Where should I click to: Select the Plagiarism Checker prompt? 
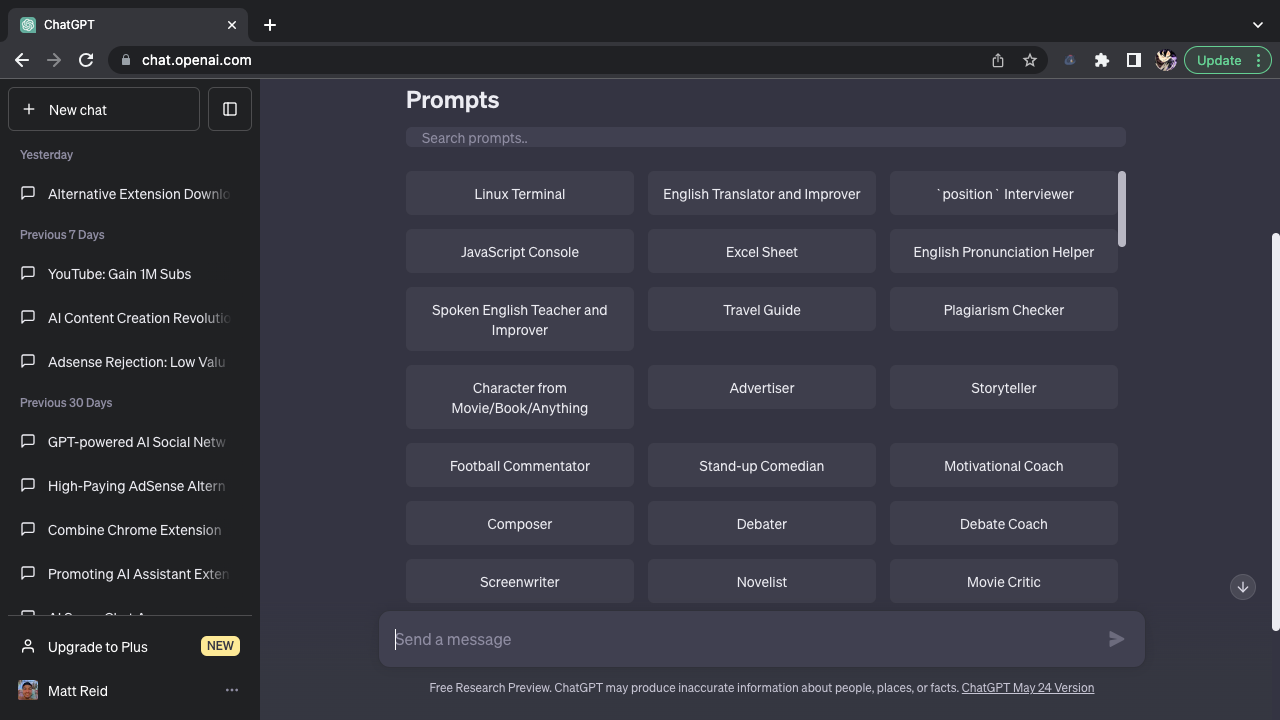(x=1004, y=309)
